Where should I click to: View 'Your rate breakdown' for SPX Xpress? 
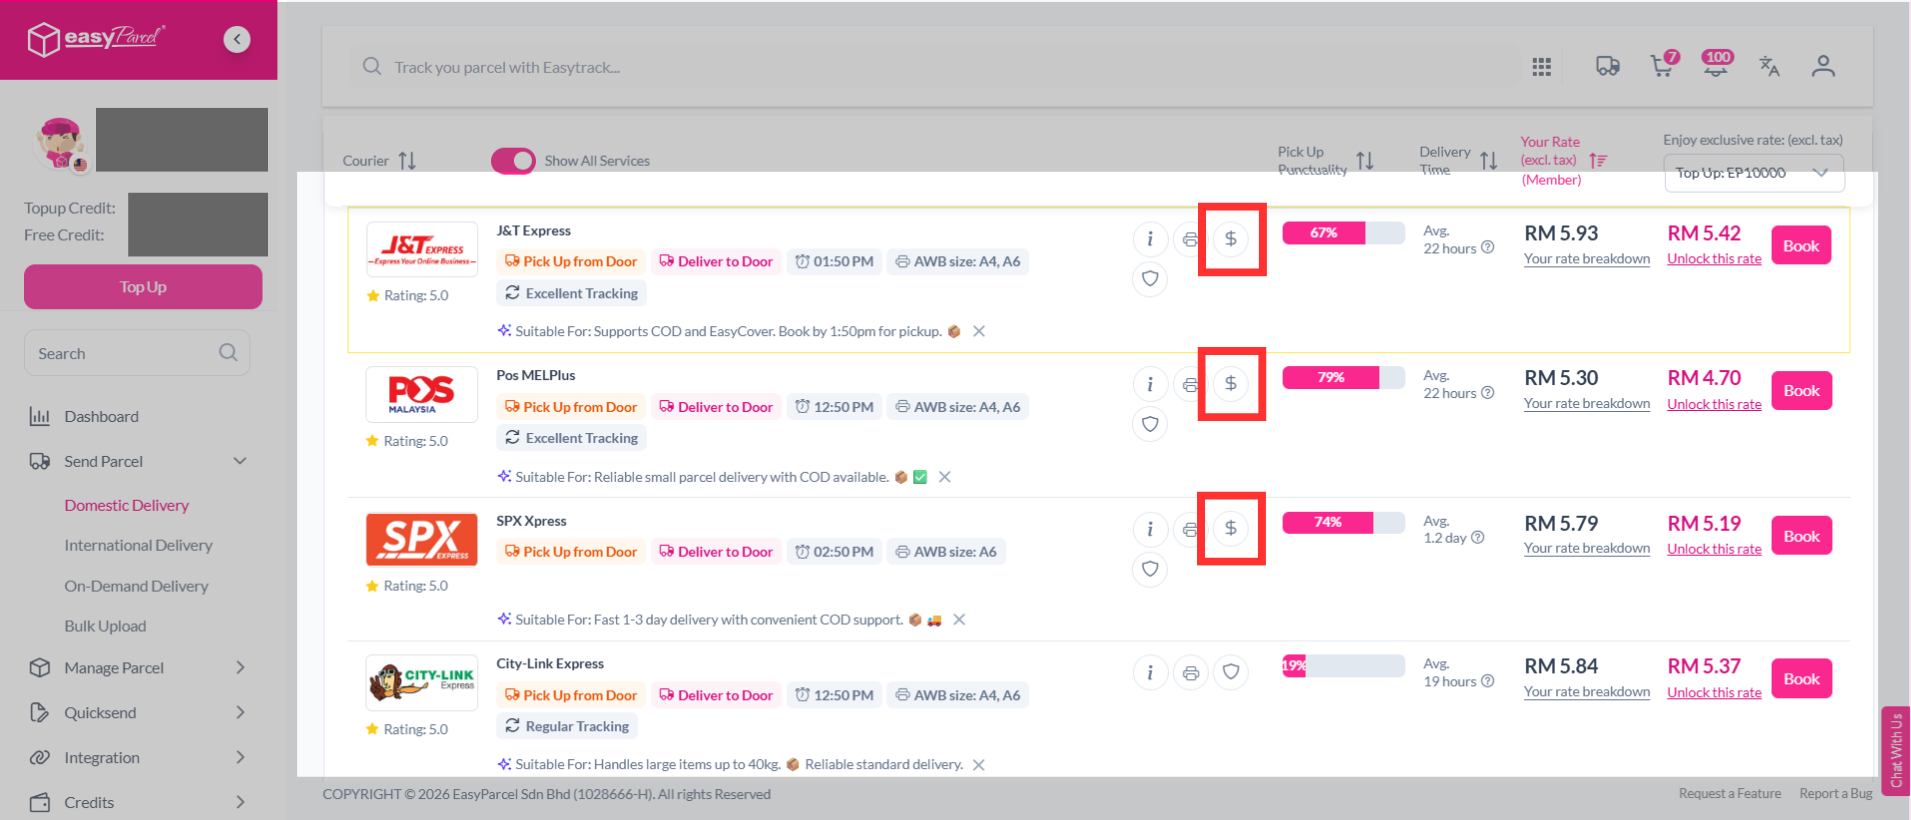click(1587, 549)
